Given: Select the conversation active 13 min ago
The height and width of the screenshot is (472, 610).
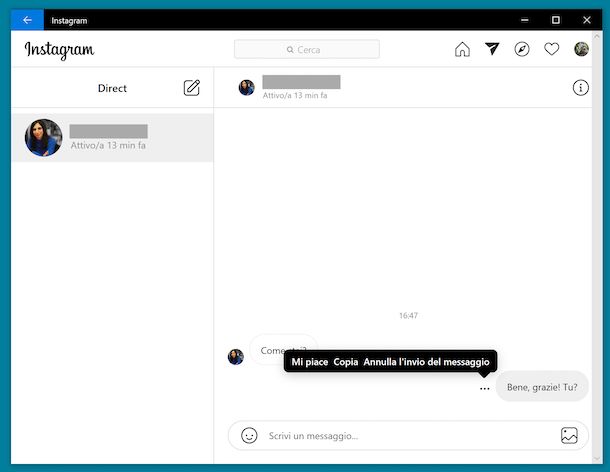Looking at the screenshot, I should pos(112,138).
